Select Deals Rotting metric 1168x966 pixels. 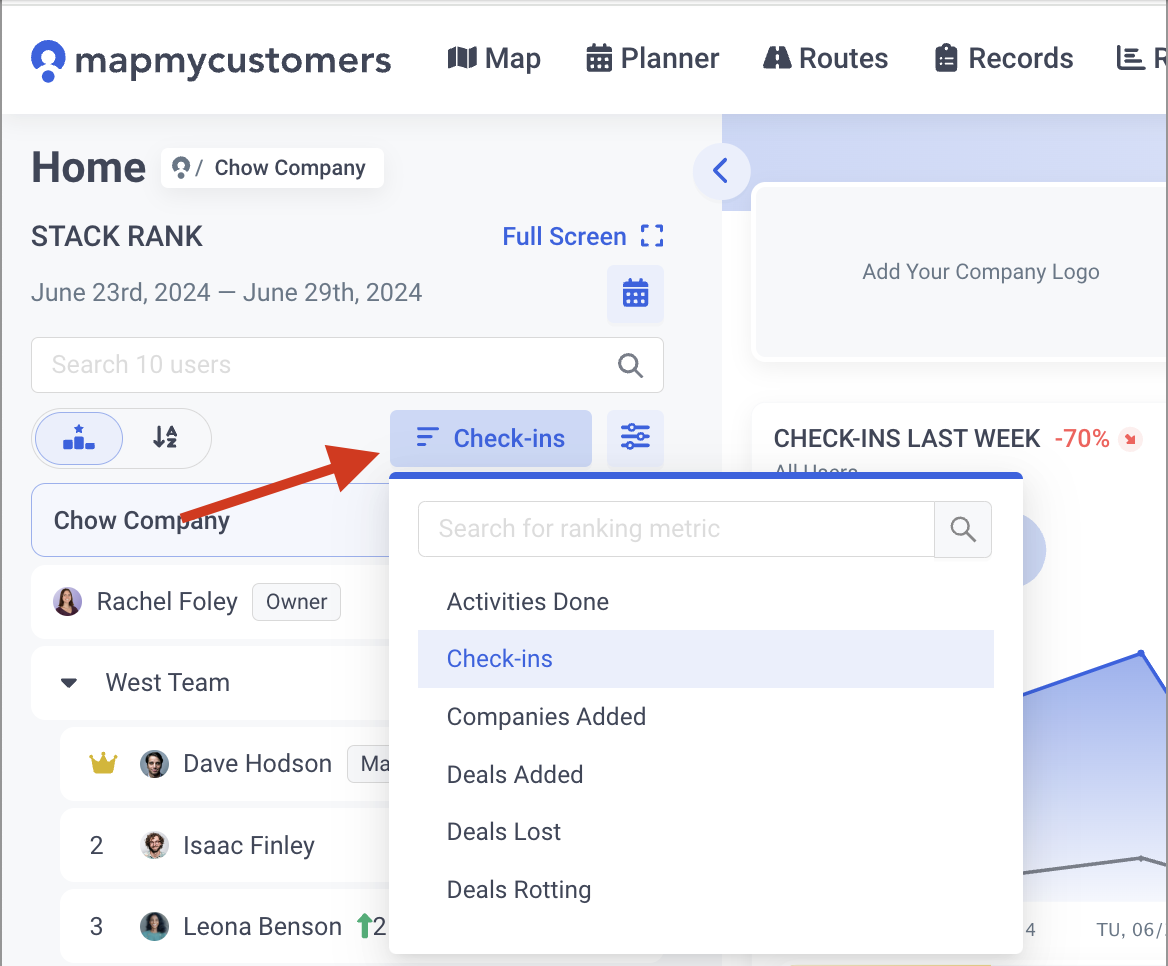pos(705,889)
